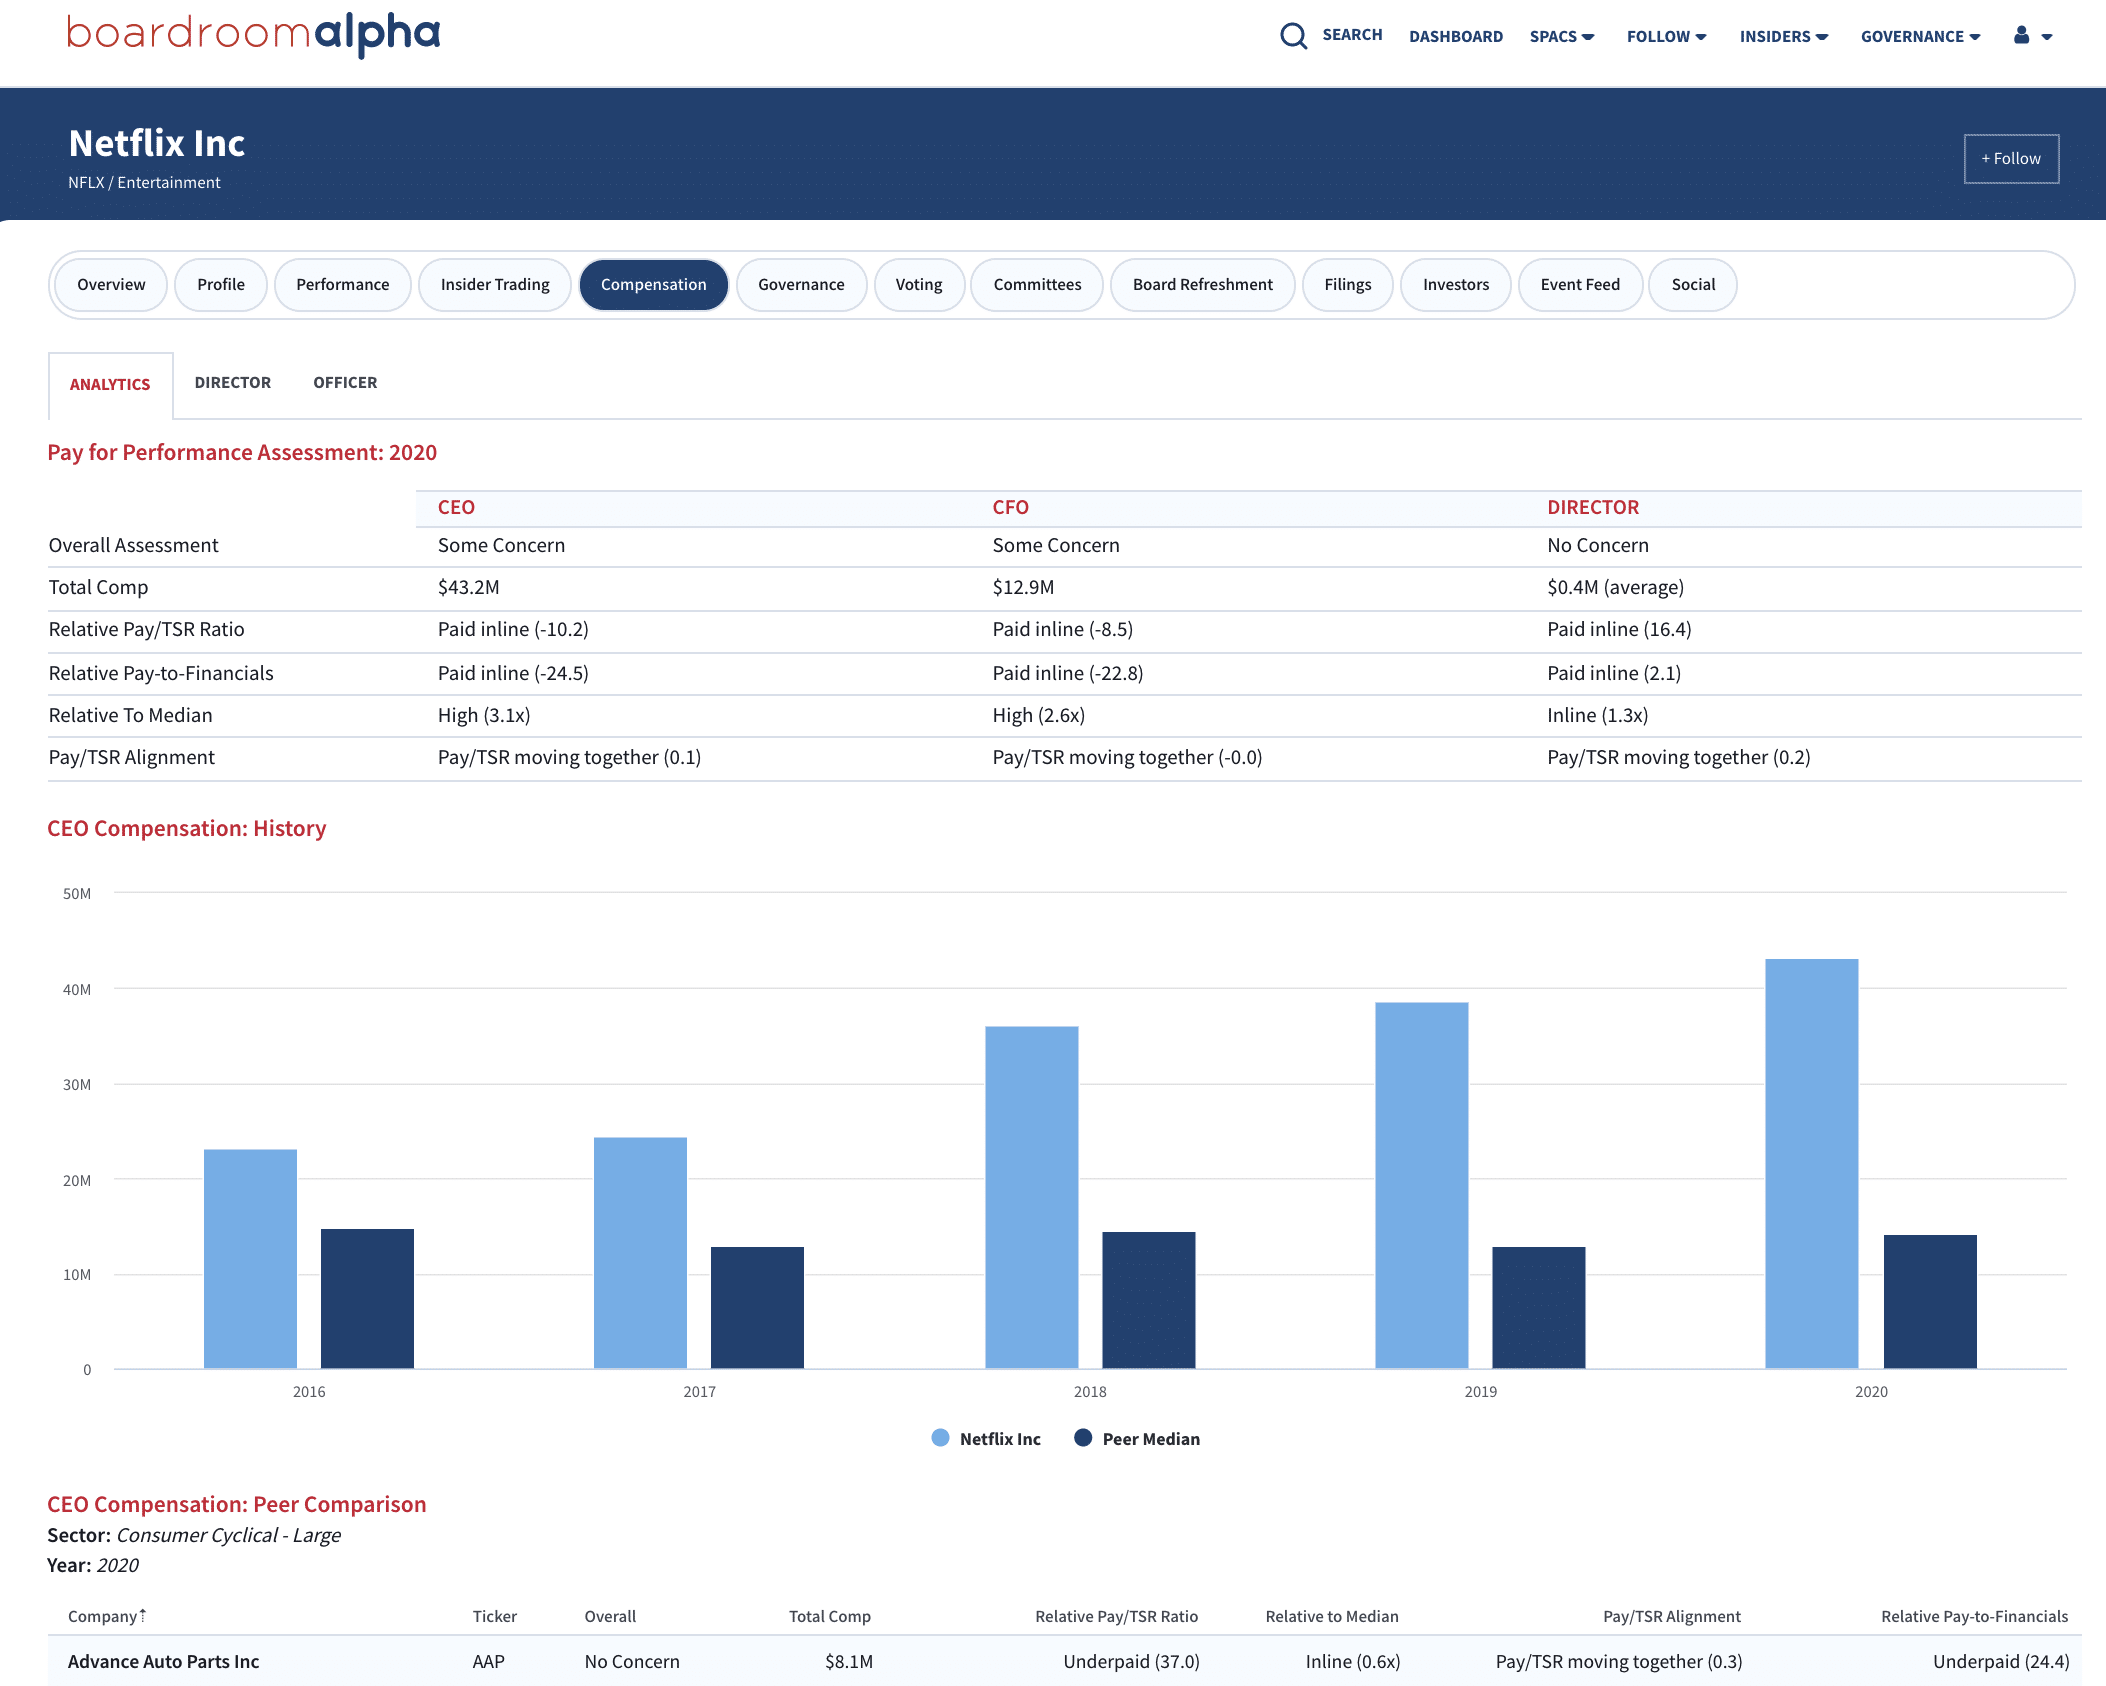Sort by Relative to Median header
This screenshot has height=1686, width=2106.
(1332, 1616)
